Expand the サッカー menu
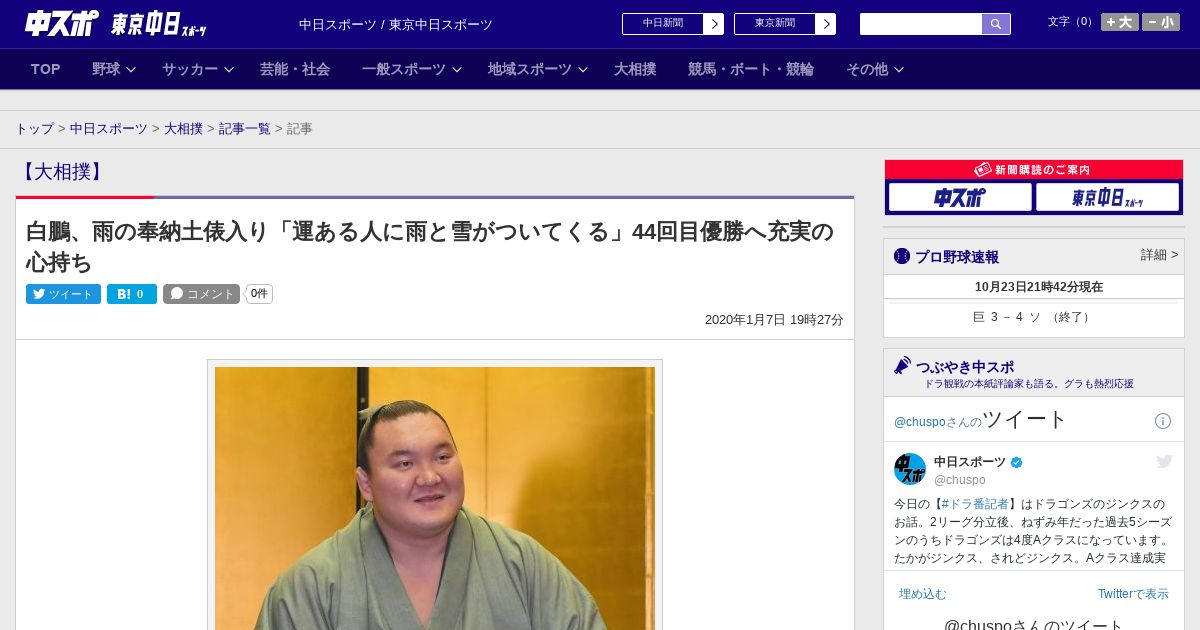1200x630 pixels. (x=198, y=69)
